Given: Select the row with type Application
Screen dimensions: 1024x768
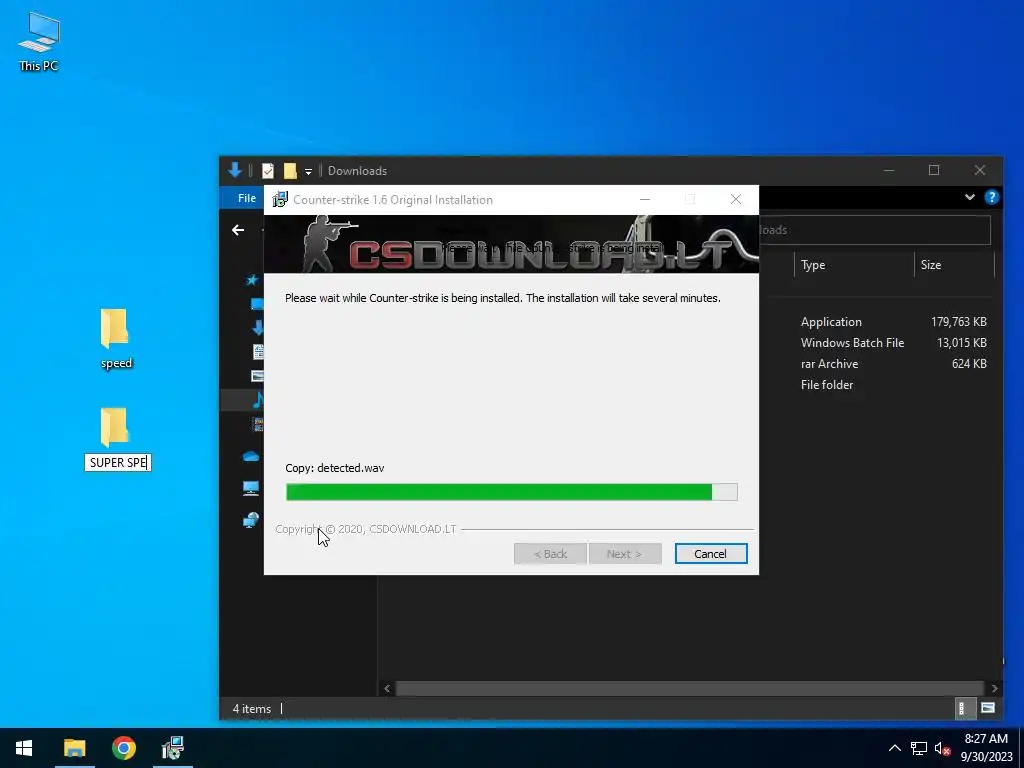Looking at the screenshot, I should [831, 322].
